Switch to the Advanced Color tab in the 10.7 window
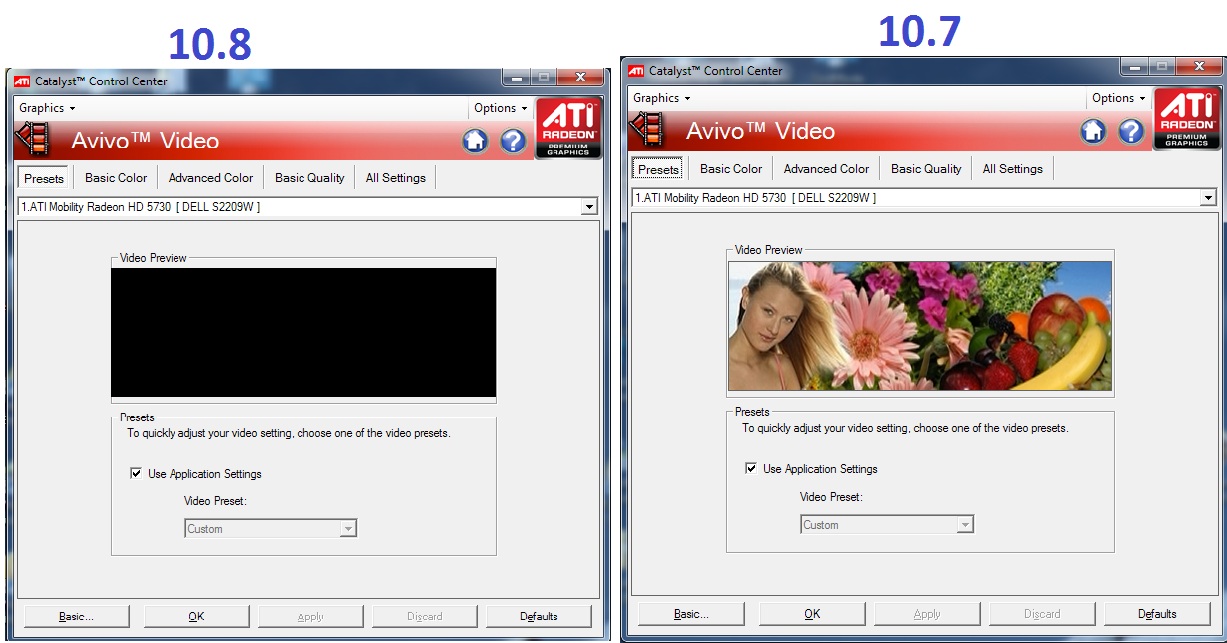The height and width of the screenshot is (643, 1227). [826, 169]
